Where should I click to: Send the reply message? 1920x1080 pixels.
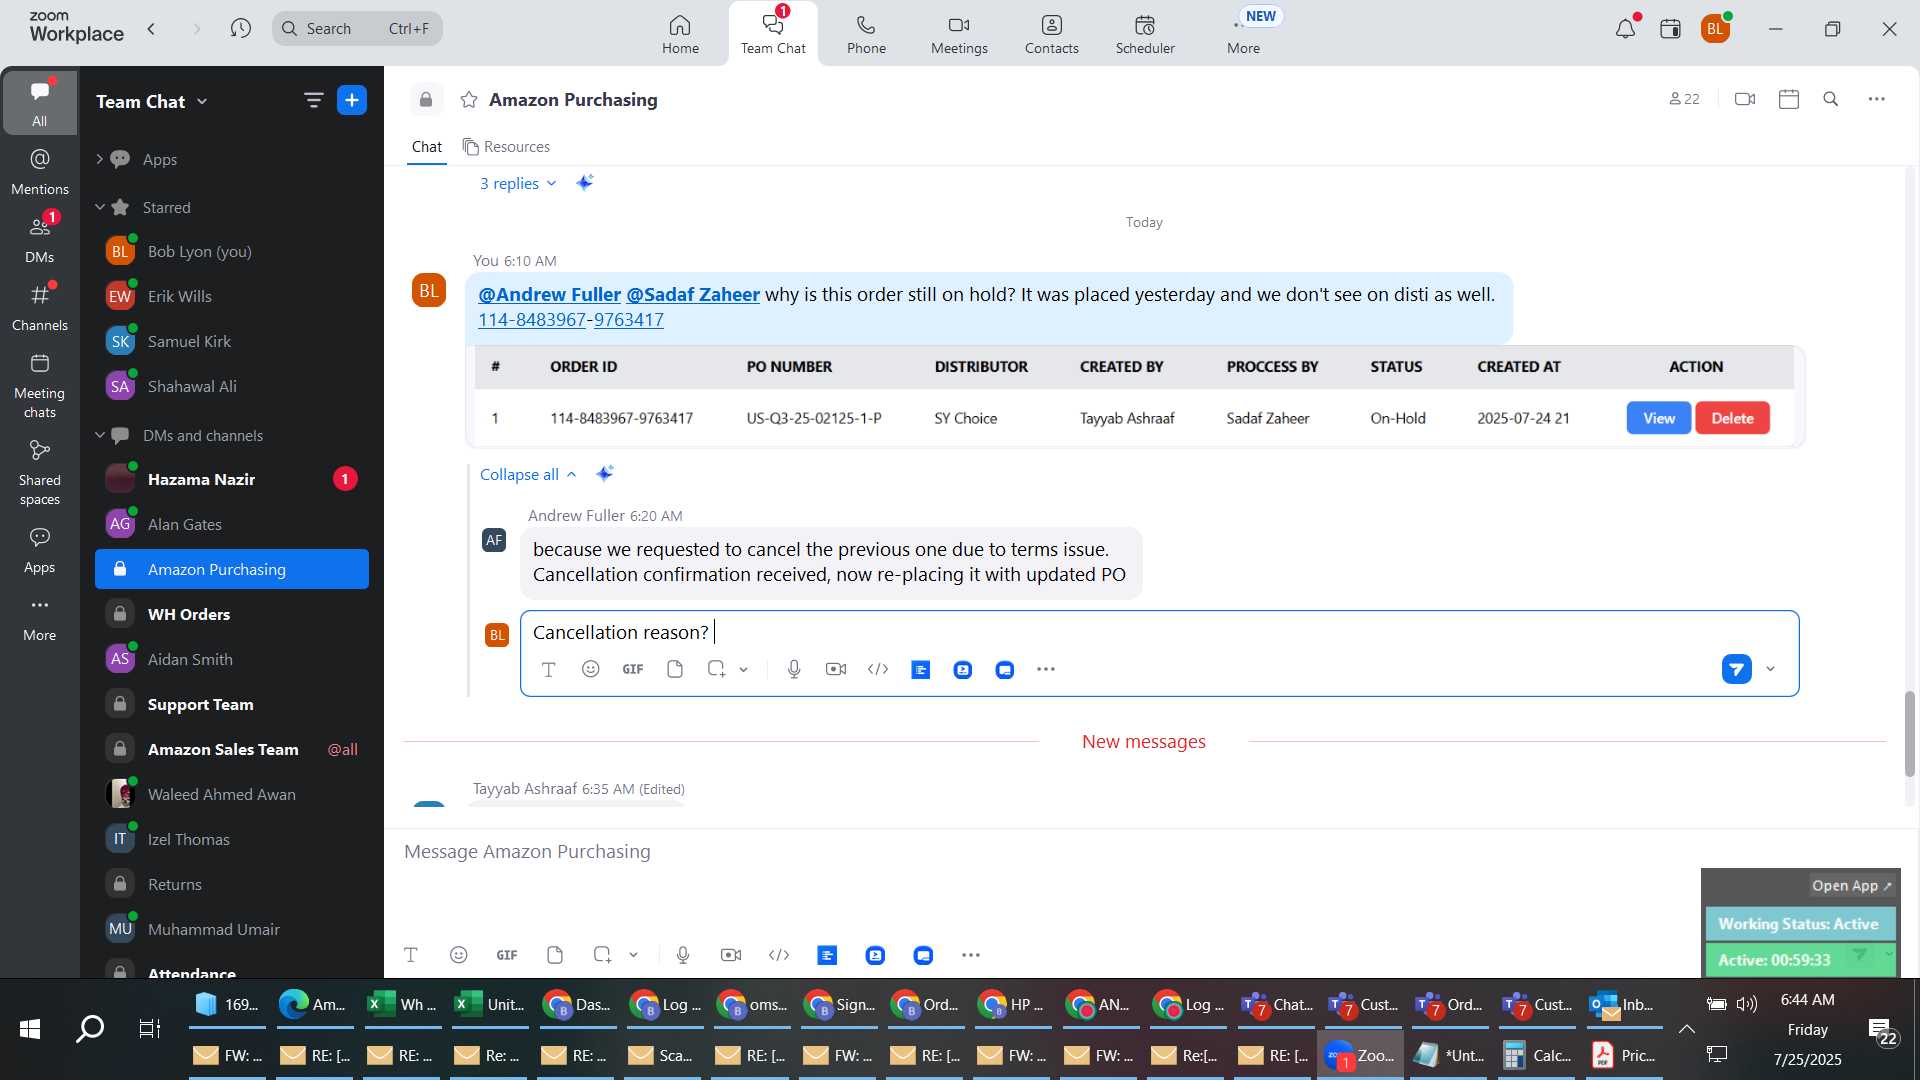coord(1737,669)
